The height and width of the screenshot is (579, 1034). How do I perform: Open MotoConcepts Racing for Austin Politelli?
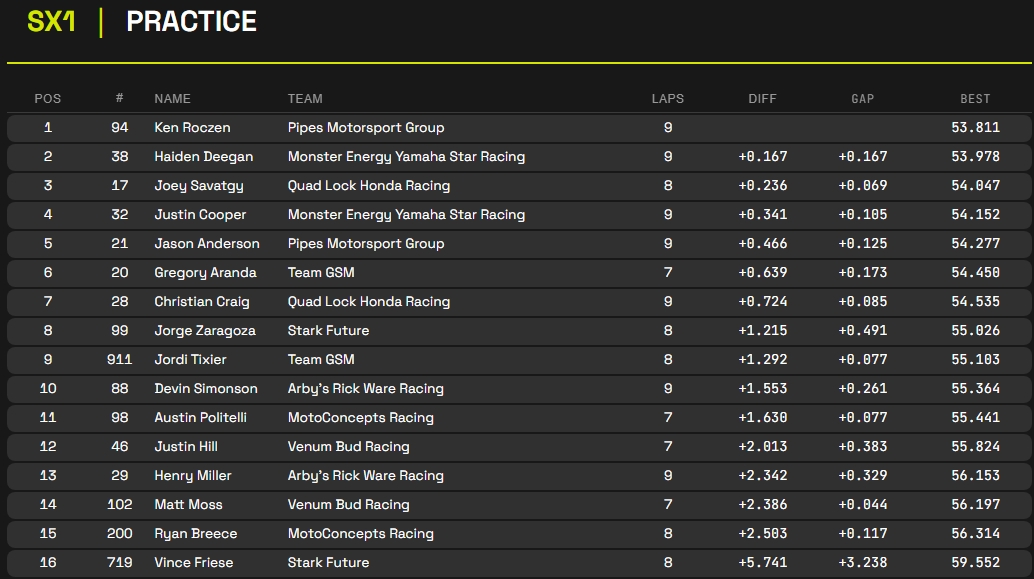(x=360, y=417)
